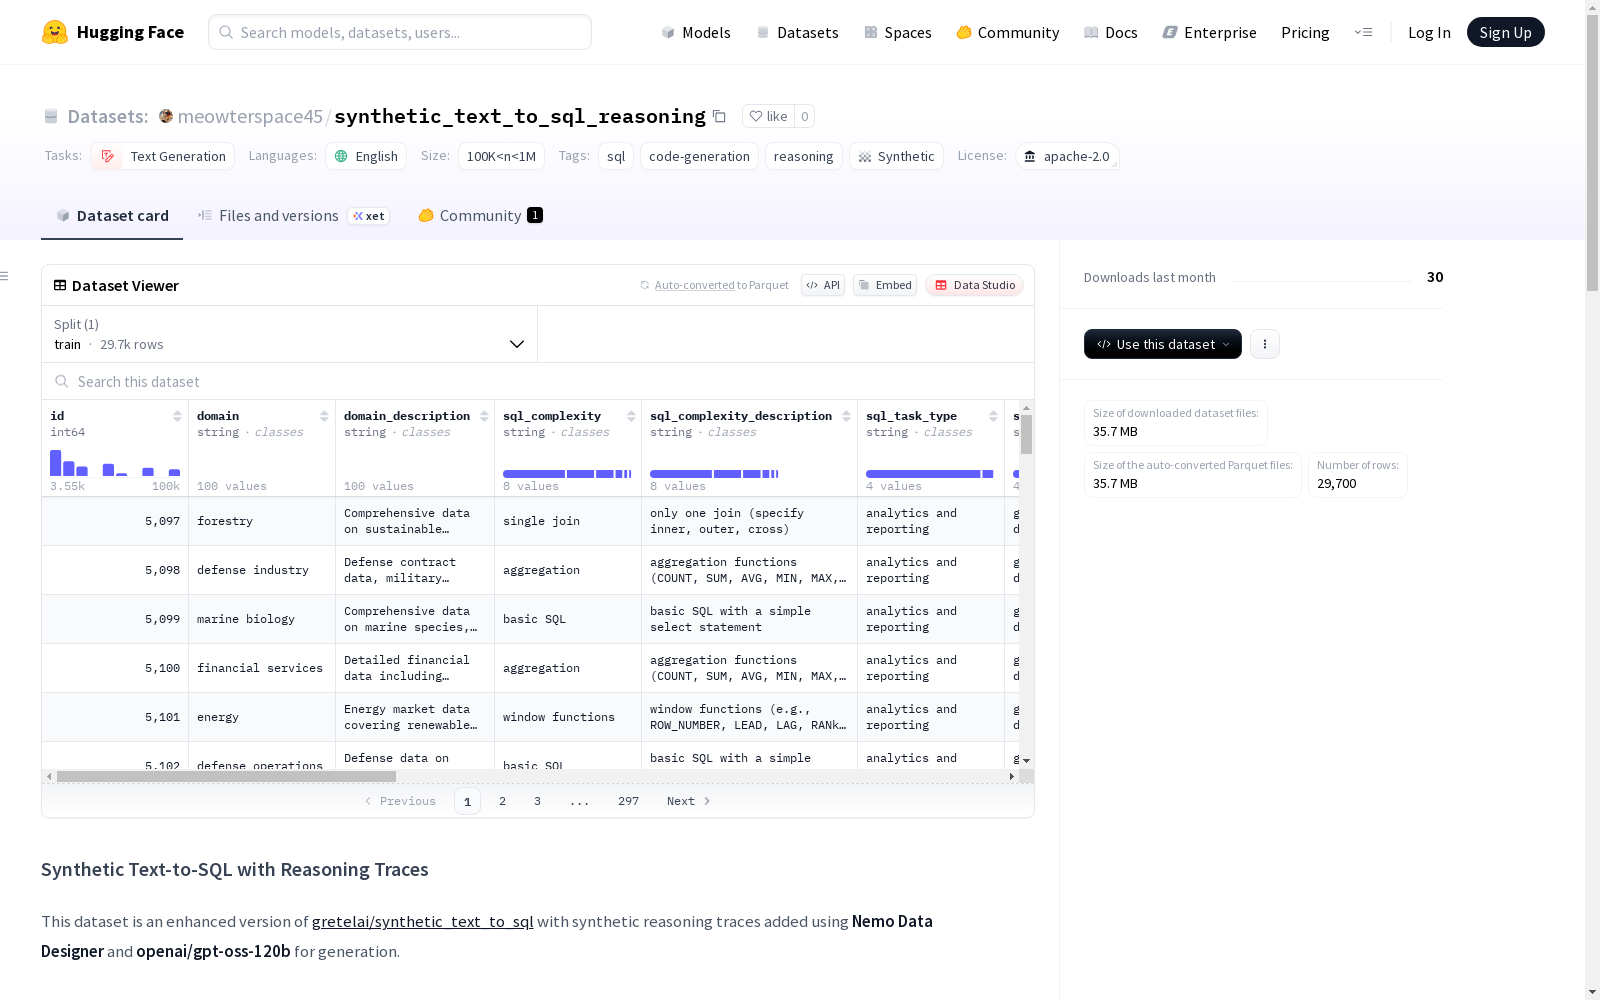Jump to page 297 of the dataset
Screen dimensions: 1600x1000
(x=628, y=801)
